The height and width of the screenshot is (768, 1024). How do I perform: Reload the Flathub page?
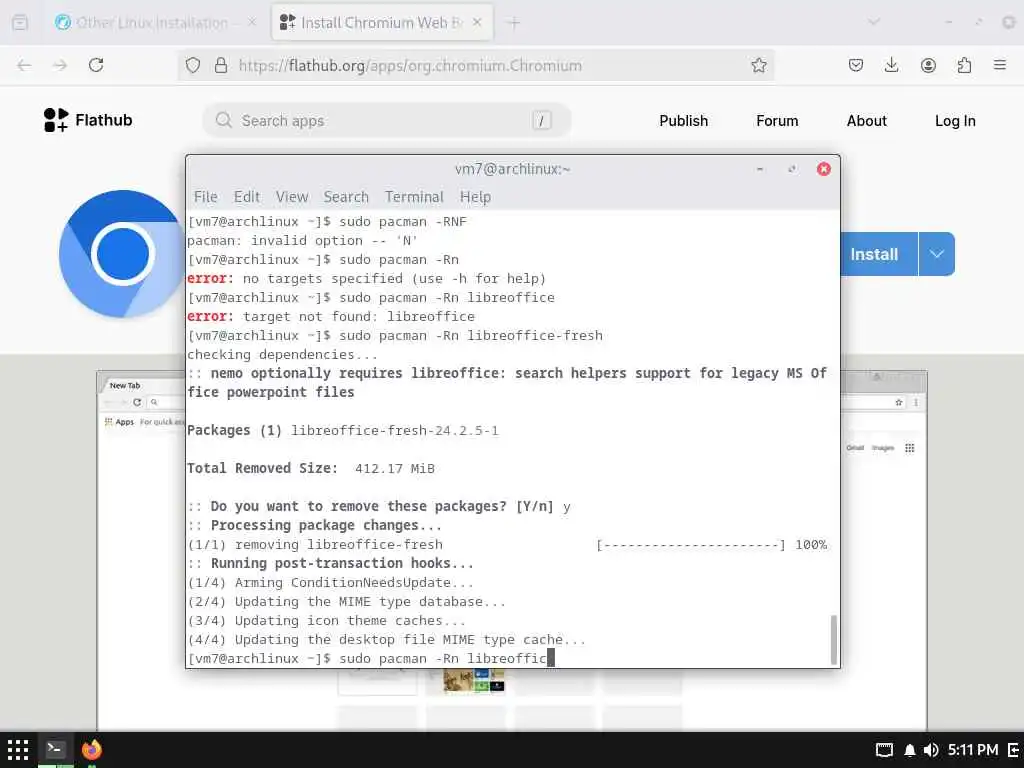tap(96, 65)
